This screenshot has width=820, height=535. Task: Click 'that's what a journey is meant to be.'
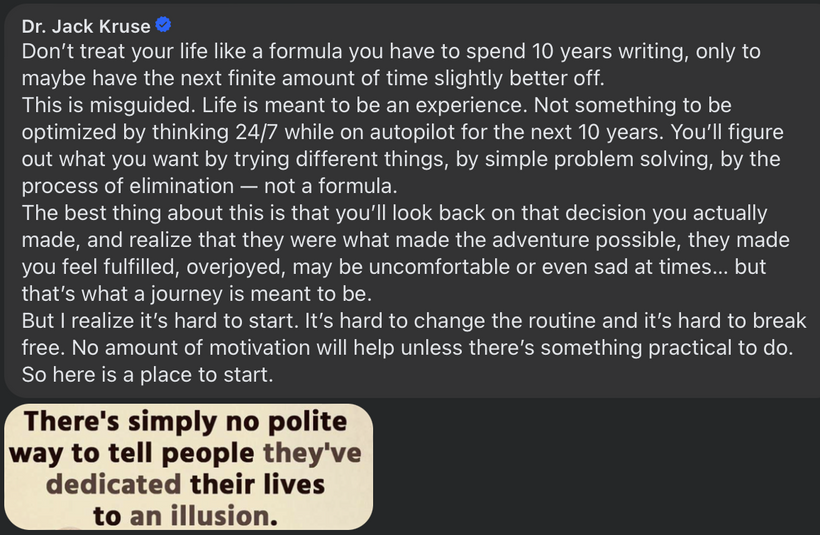(197, 294)
